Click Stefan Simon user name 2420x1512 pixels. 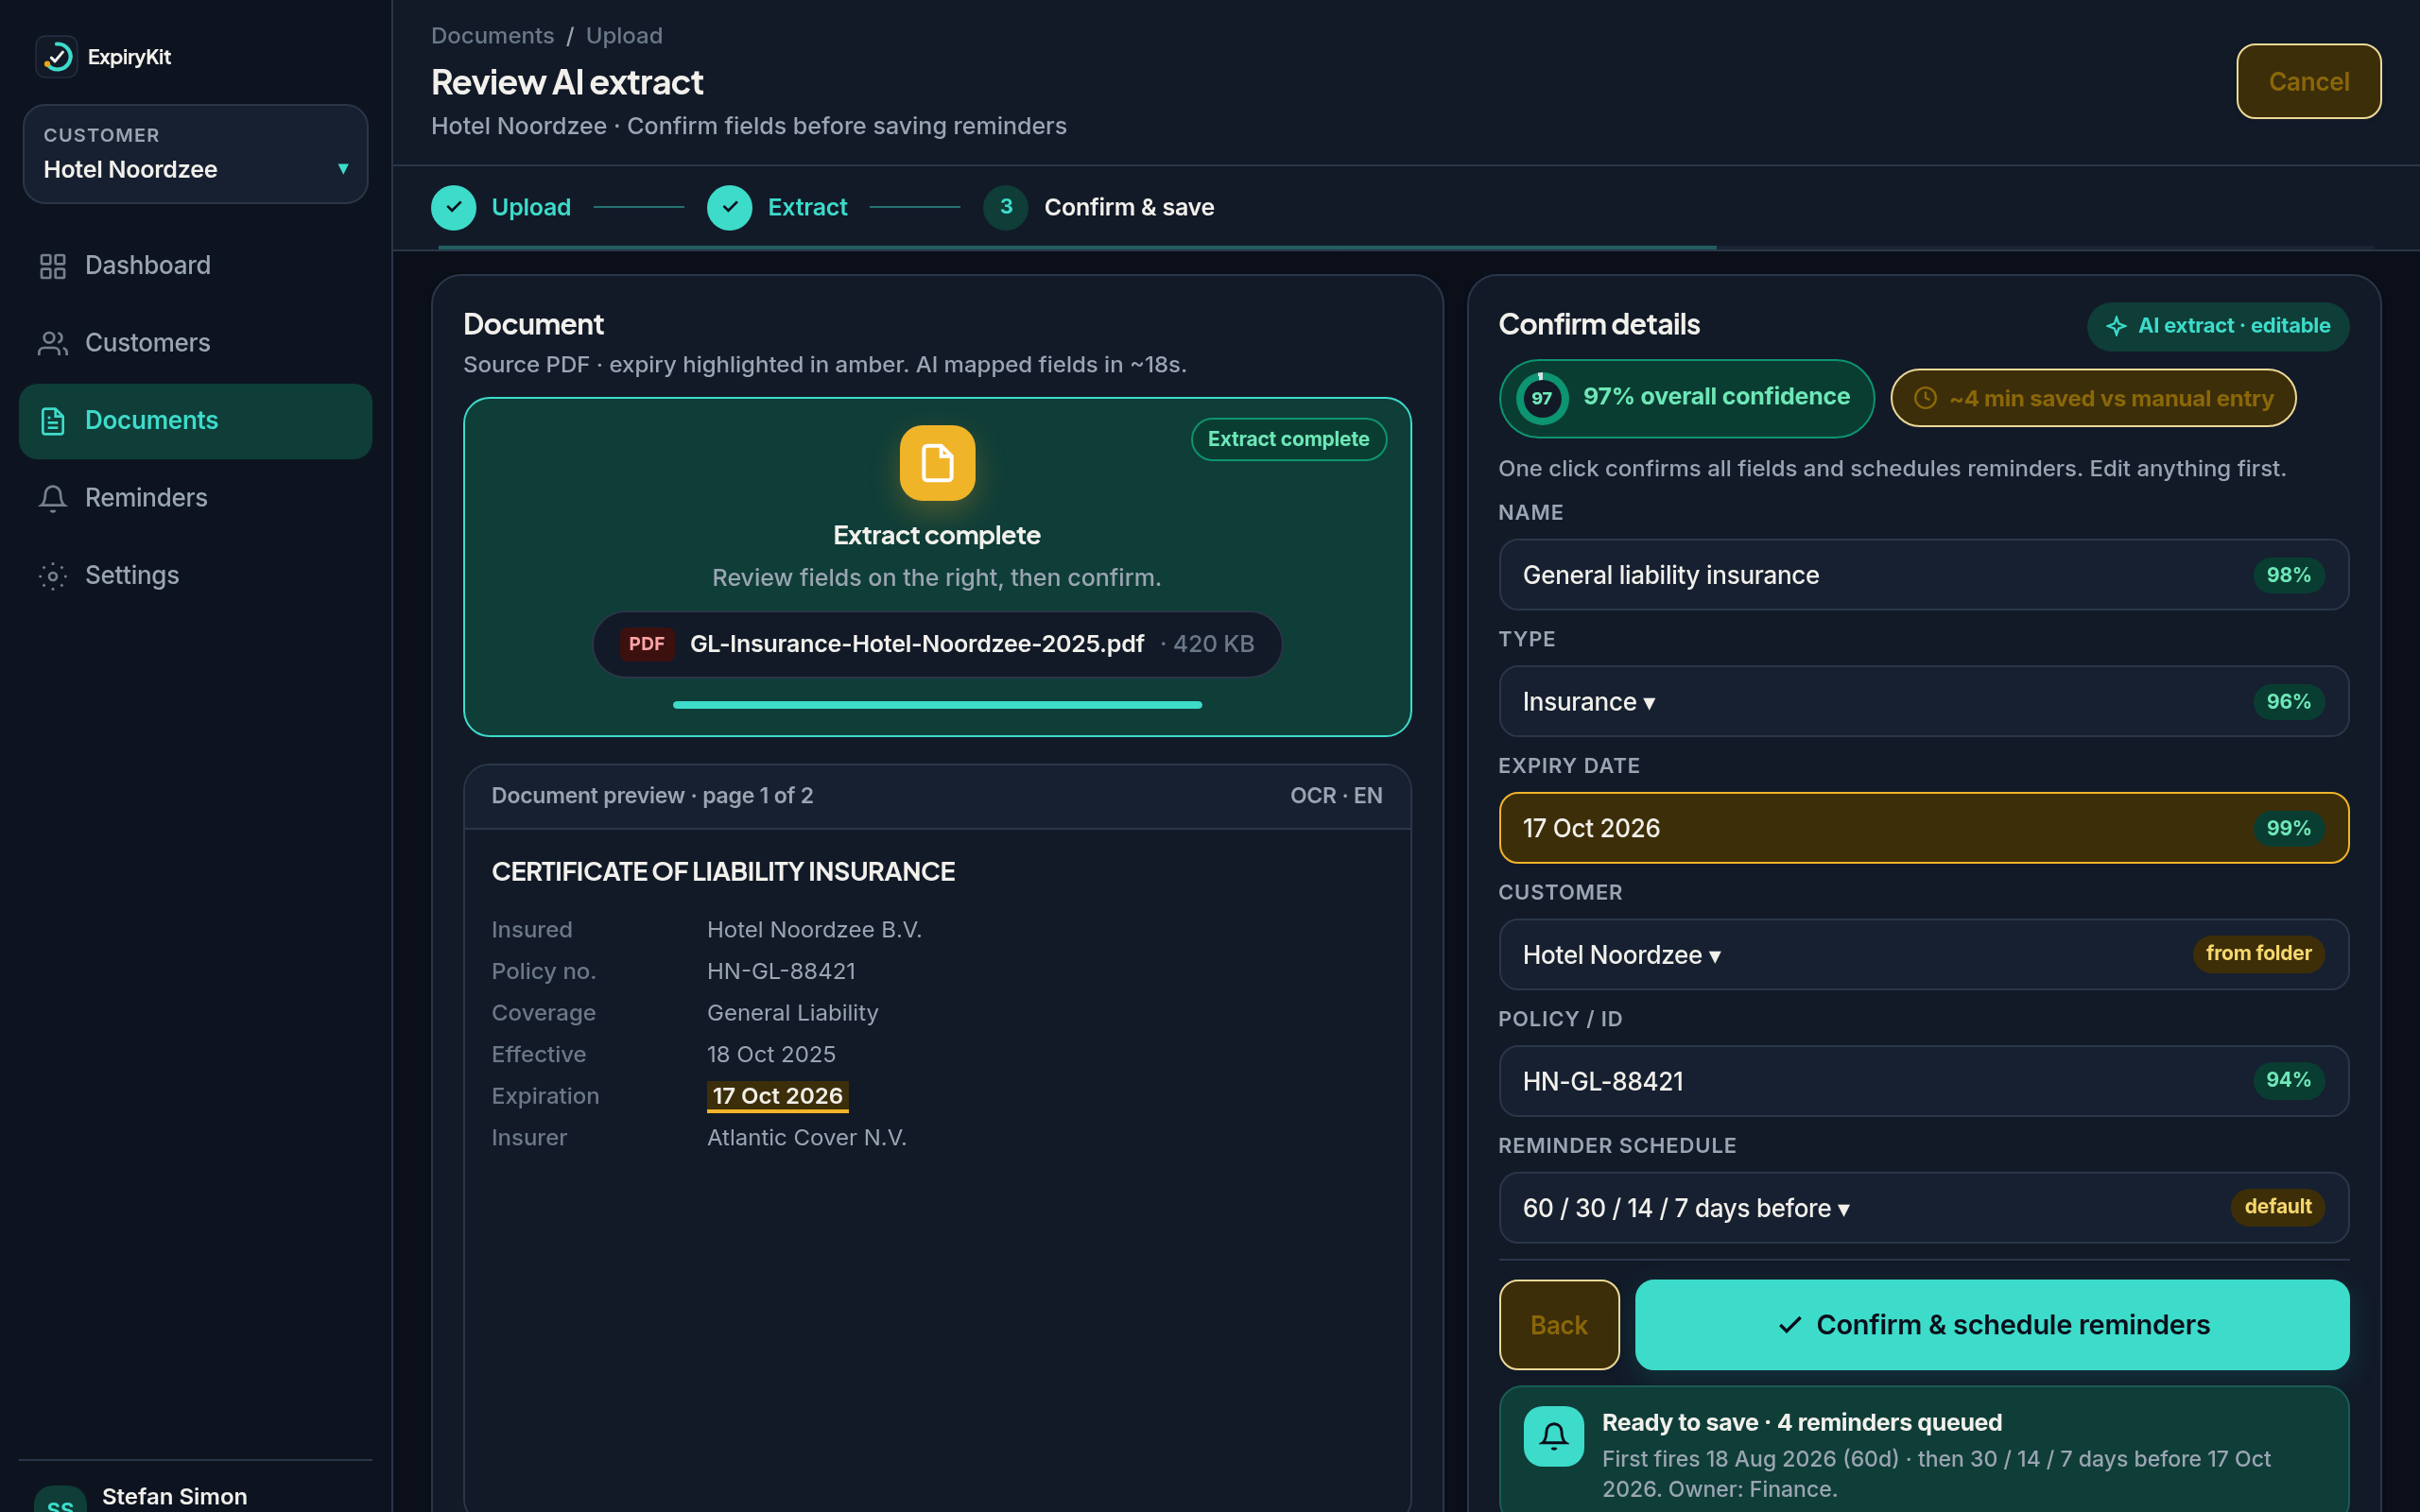click(x=174, y=1496)
